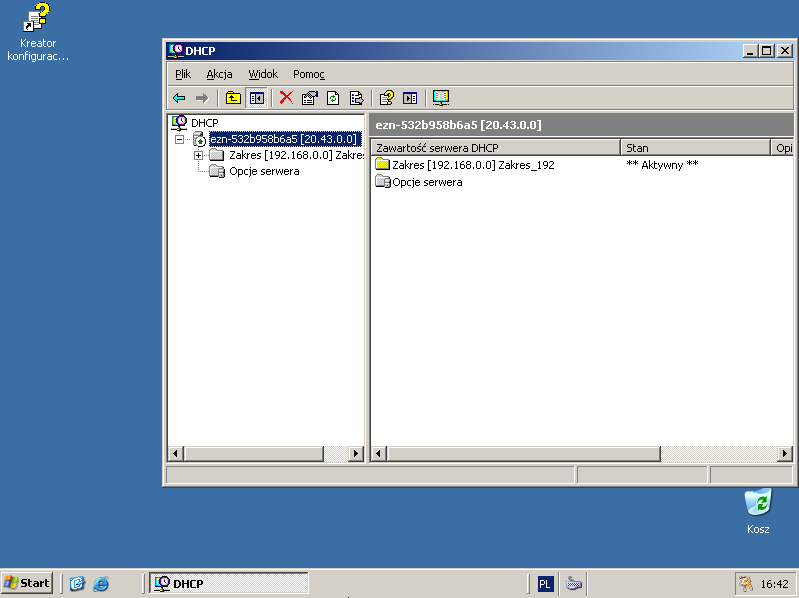Collapse the ezn-532b958b6a5 server node
The width and height of the screenshot is (799, 598).
tap(180, 139)
